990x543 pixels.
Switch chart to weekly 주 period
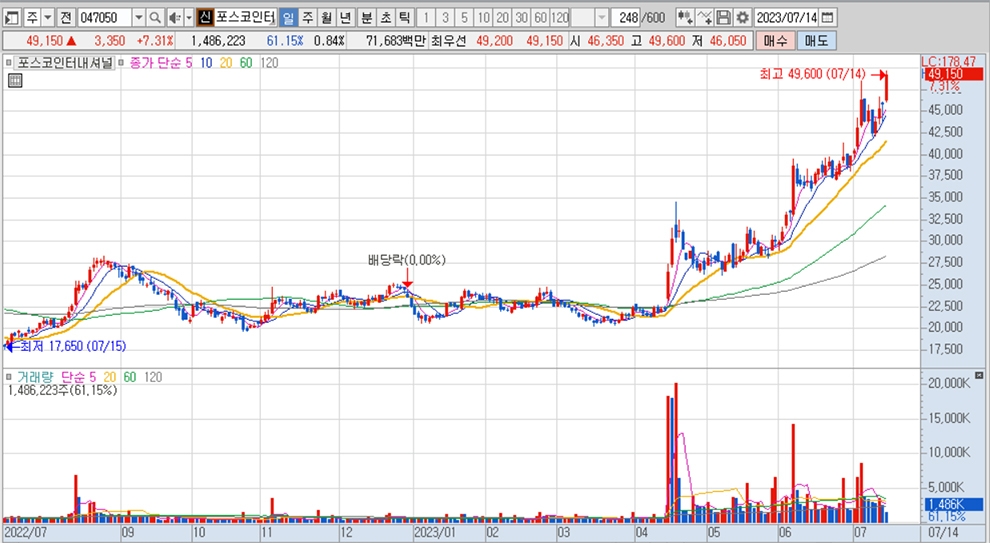307,17
